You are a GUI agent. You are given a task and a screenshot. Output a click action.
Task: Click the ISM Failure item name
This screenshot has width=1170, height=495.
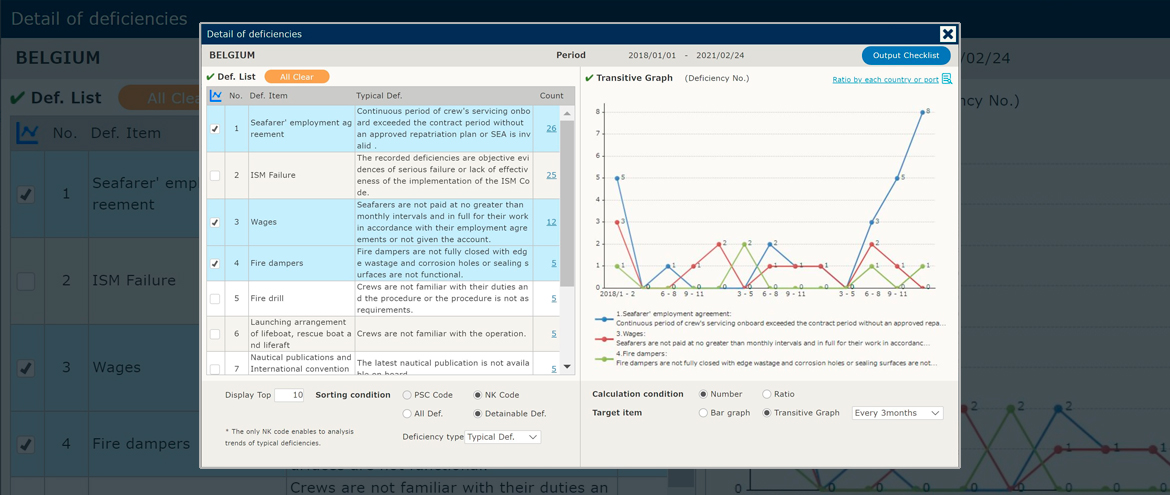[x=273, y=175]
